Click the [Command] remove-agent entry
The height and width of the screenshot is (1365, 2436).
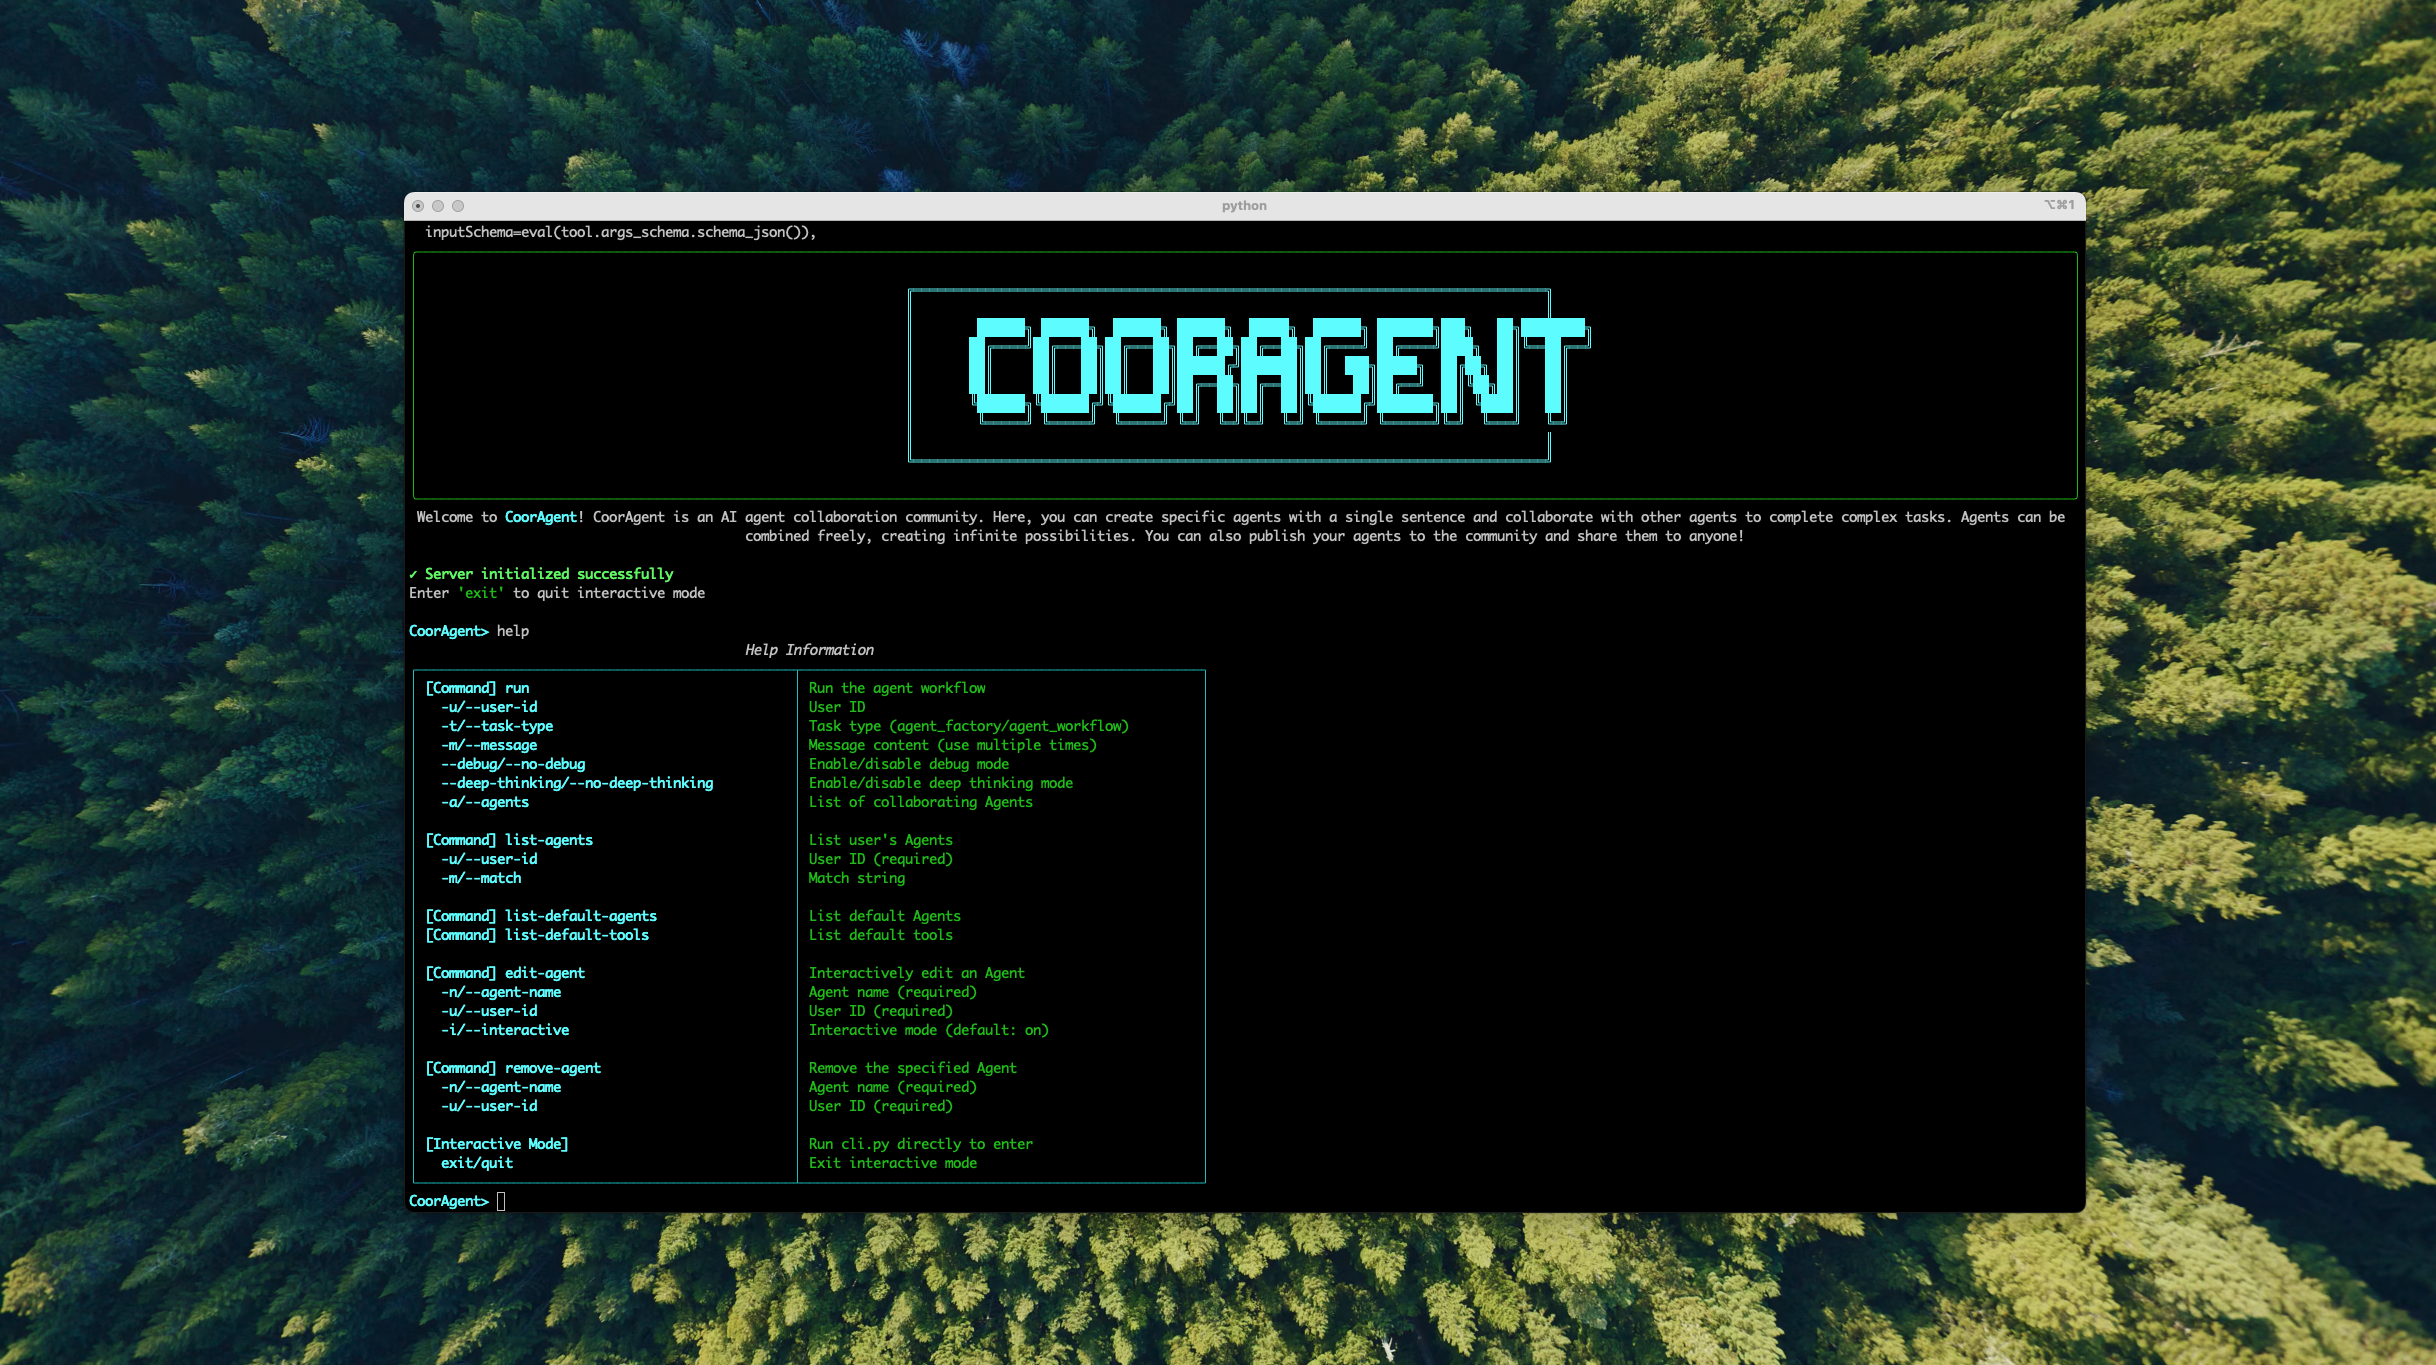pos(513,1068)
